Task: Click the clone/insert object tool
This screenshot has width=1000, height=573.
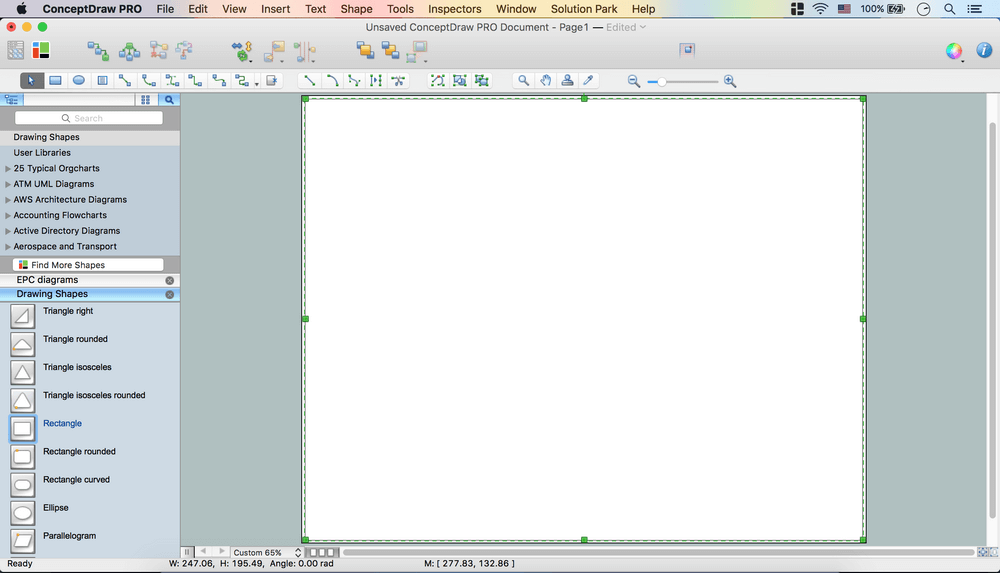Action: click(x=272, y=80)
